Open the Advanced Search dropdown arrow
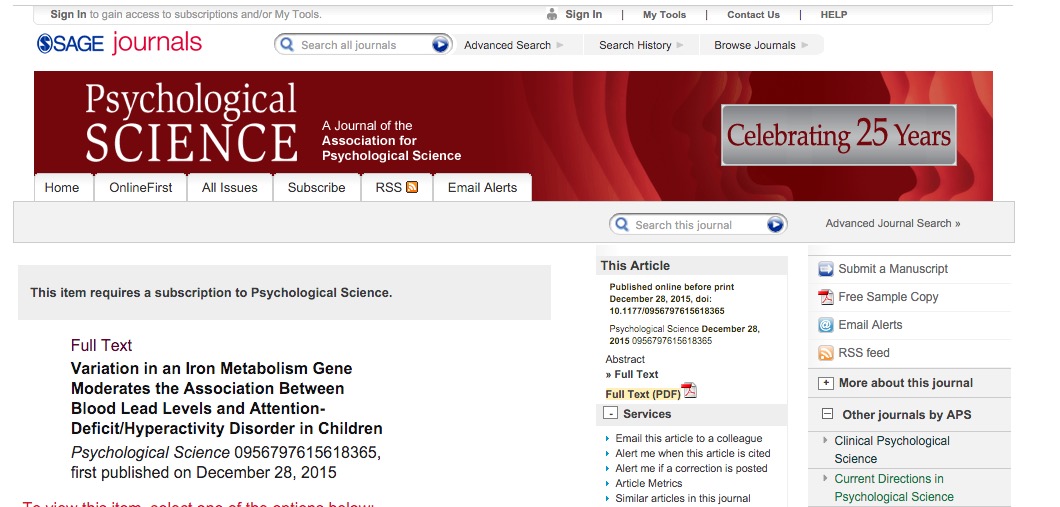 (560, 45)
